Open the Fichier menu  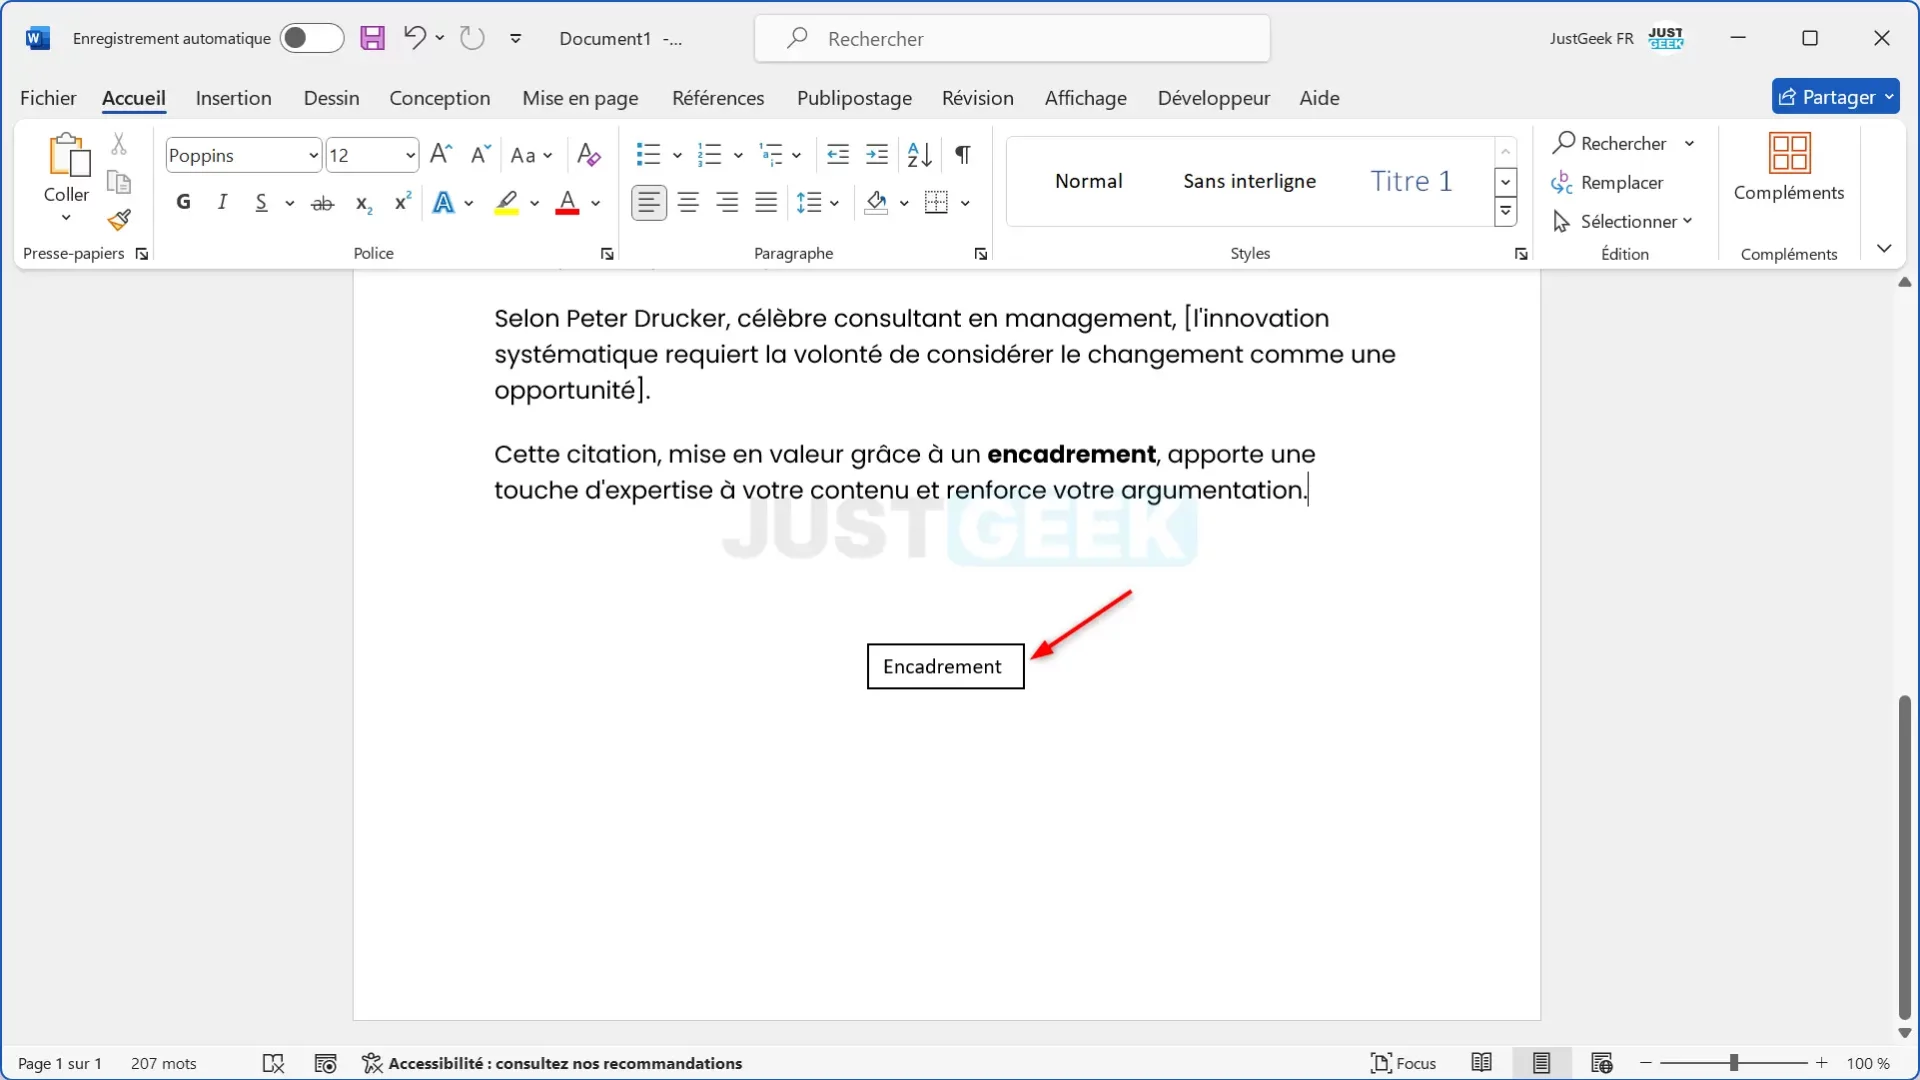coord(48,98)
